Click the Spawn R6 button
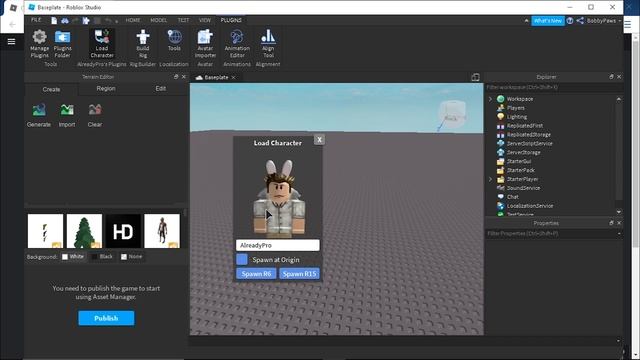The image size is (640, 360). pyautogui.click(x=256, y=274)
